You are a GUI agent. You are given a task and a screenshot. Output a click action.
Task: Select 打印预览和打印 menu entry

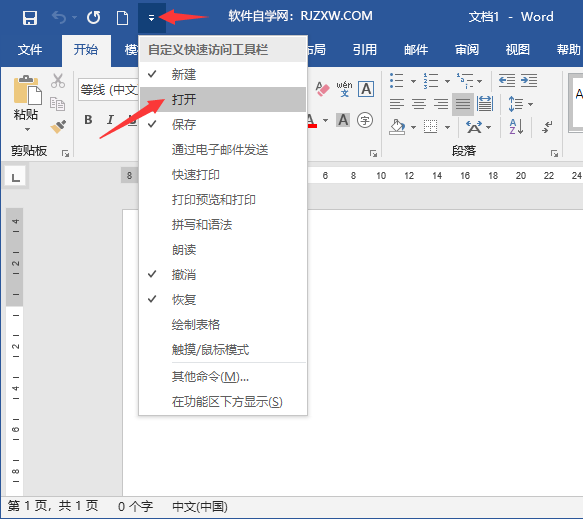(x=222, y=200)
